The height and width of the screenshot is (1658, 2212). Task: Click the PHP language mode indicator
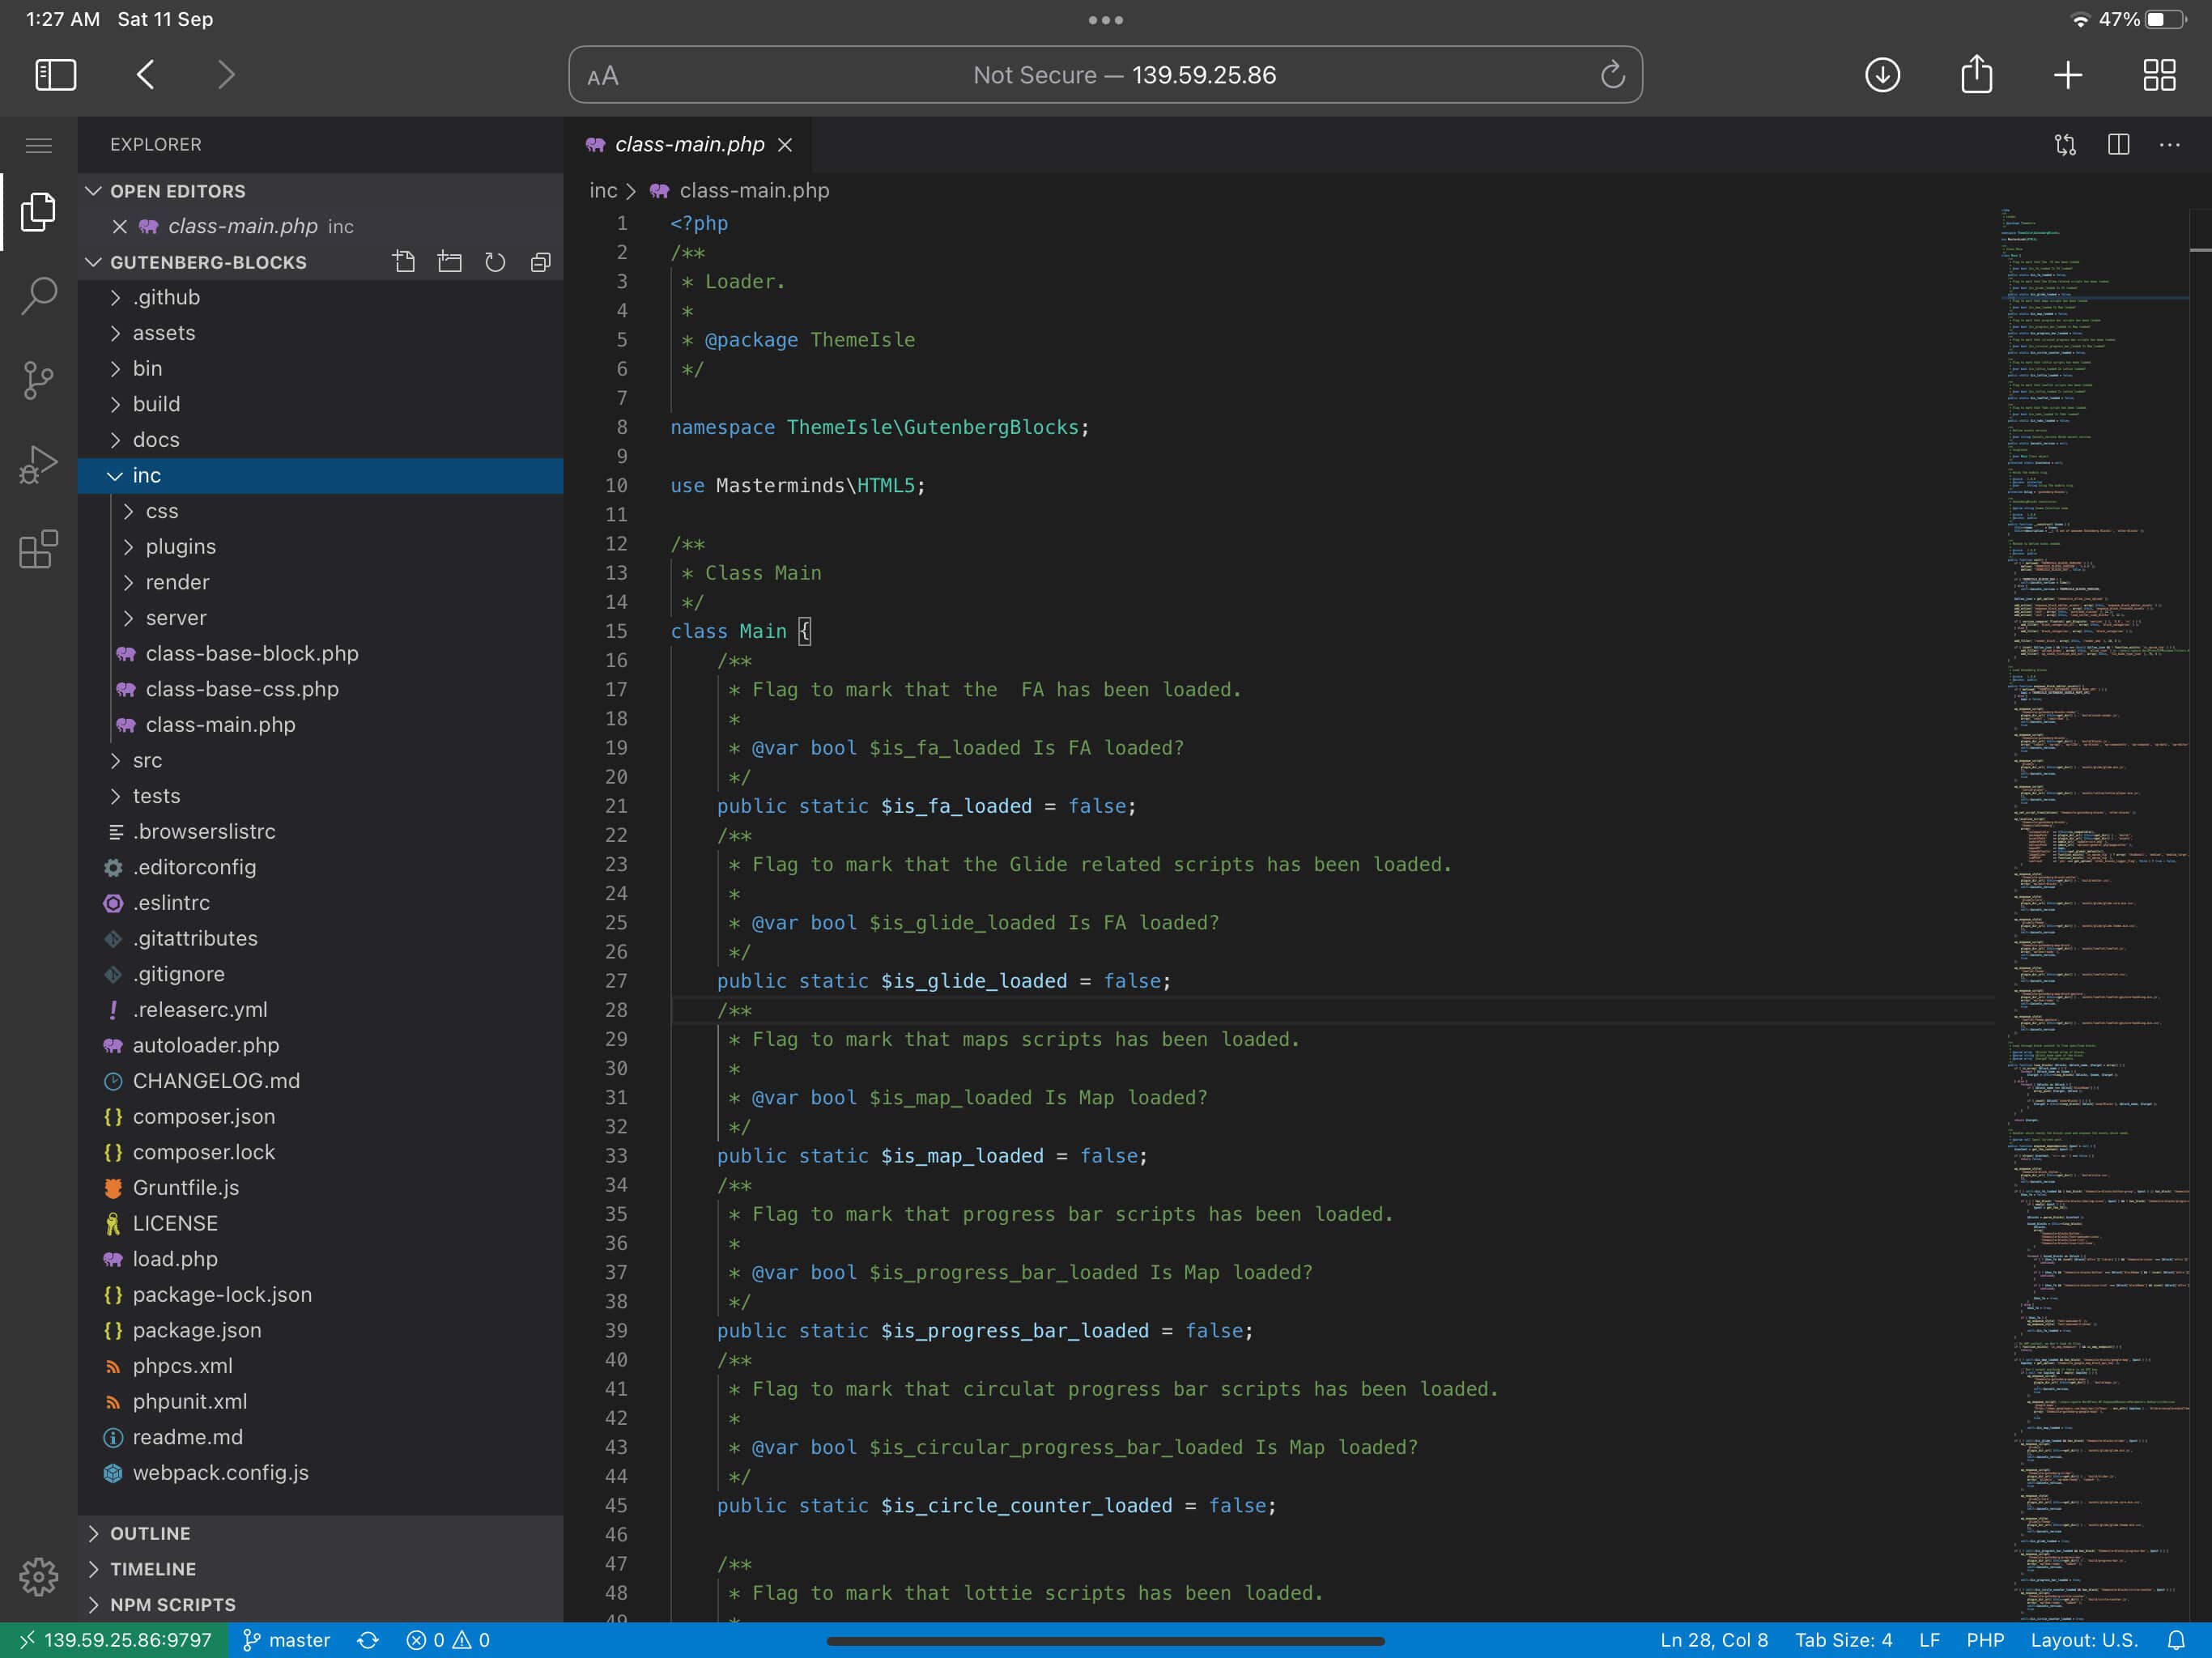(x=1985, y=1639)
